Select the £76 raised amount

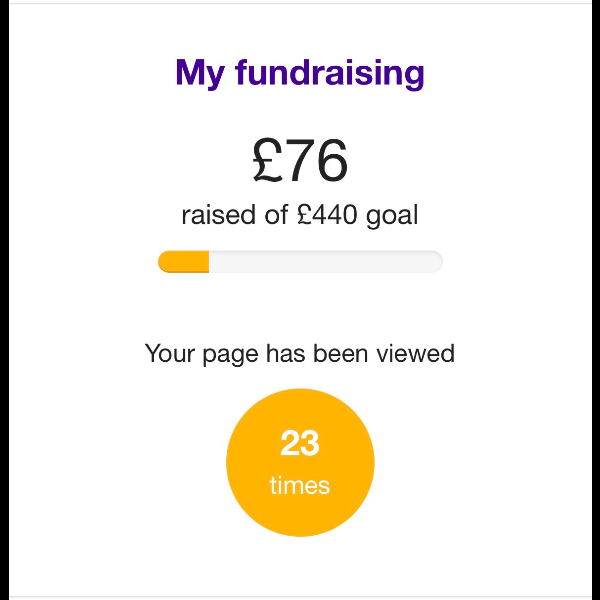click(300, 161)
